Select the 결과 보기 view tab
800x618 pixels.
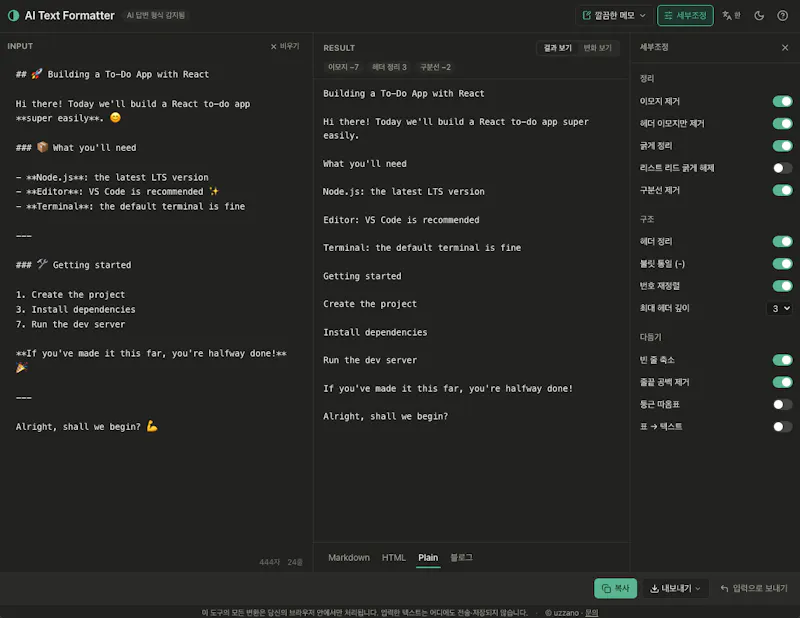pyautogui.click(x=557, y=48)
